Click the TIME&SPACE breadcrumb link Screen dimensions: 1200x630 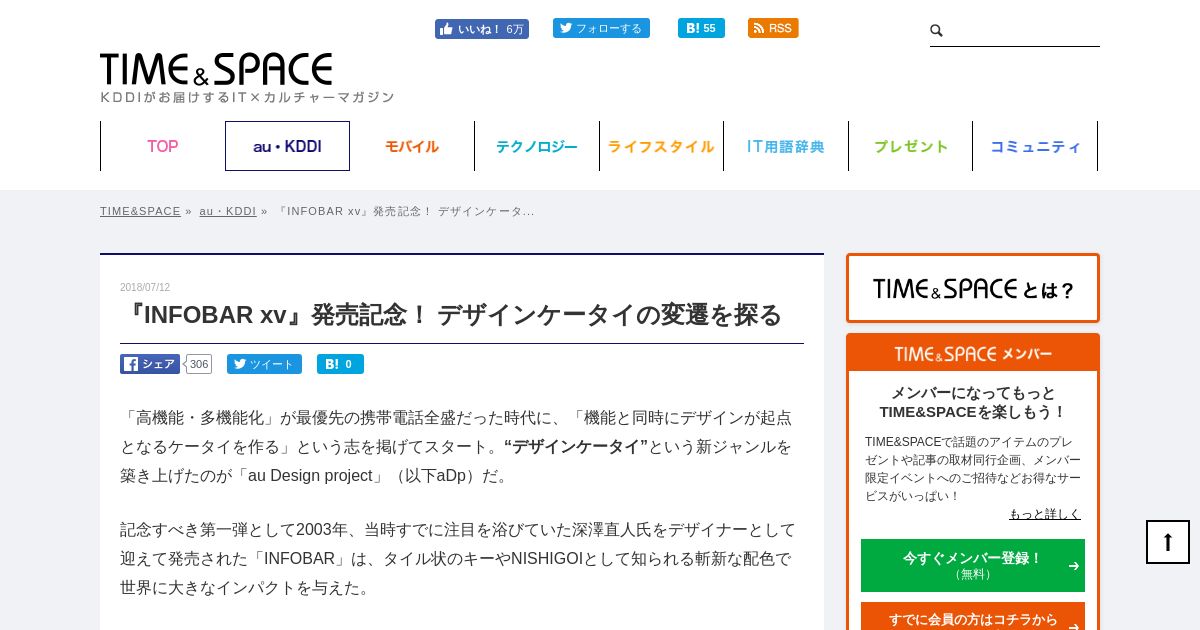point(140,211)
